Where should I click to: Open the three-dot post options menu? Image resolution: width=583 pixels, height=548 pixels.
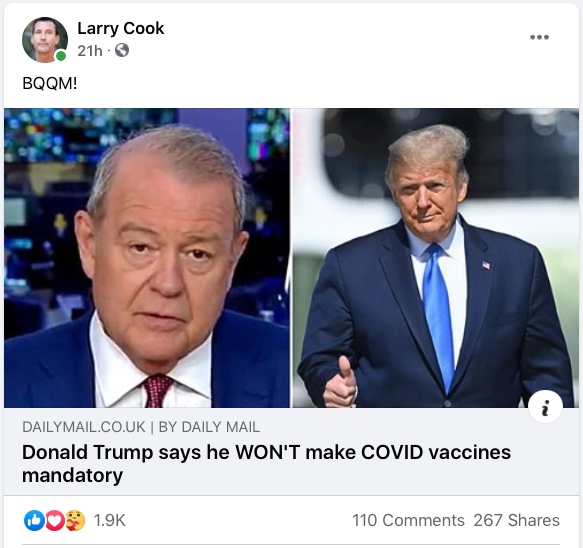(x=539, y=37)
